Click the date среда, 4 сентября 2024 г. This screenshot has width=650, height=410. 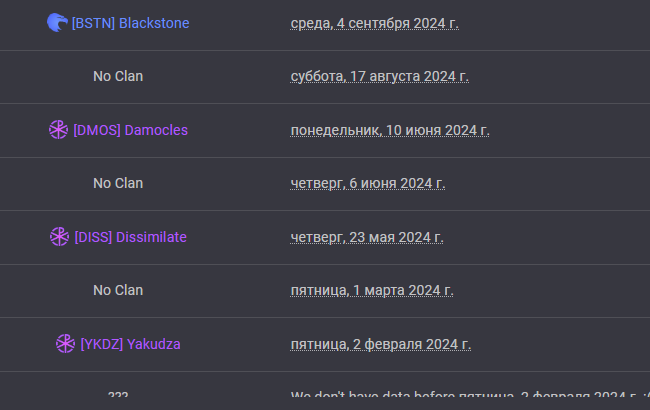pyautogui.click(x=374, y=23)
